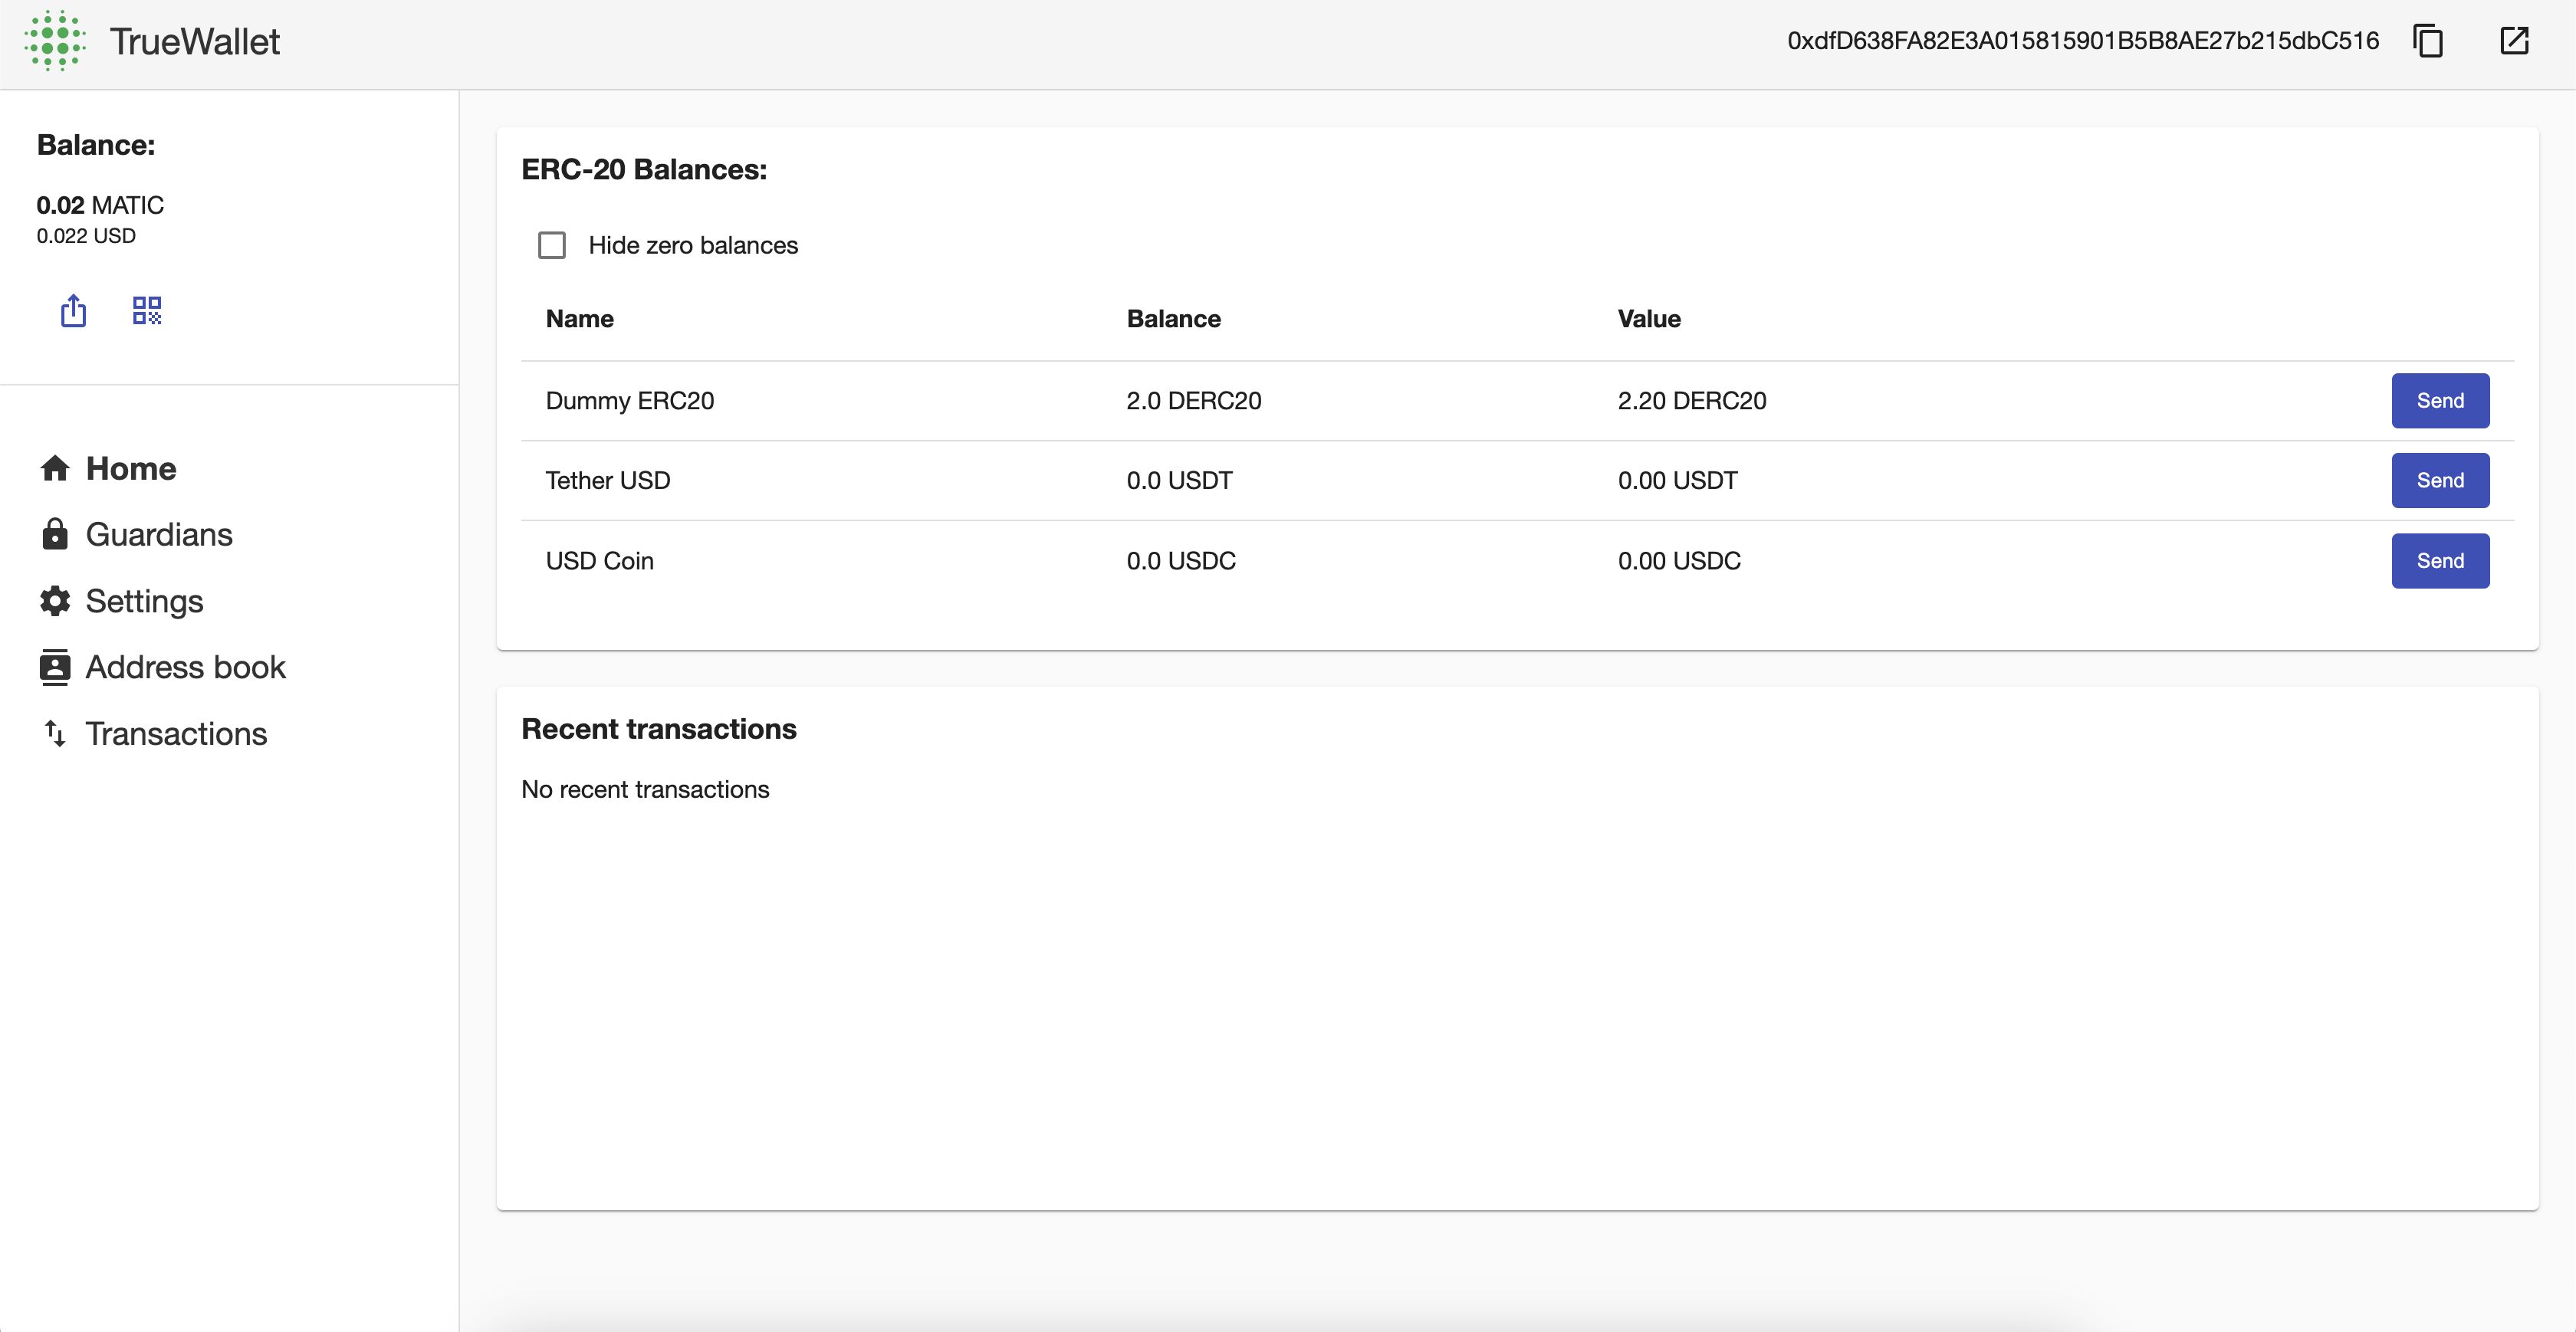Image resolution: width=2576 pixels, height=1332 pixels.
Task: Click the Address book contacts icon
Action: [55, 667]
